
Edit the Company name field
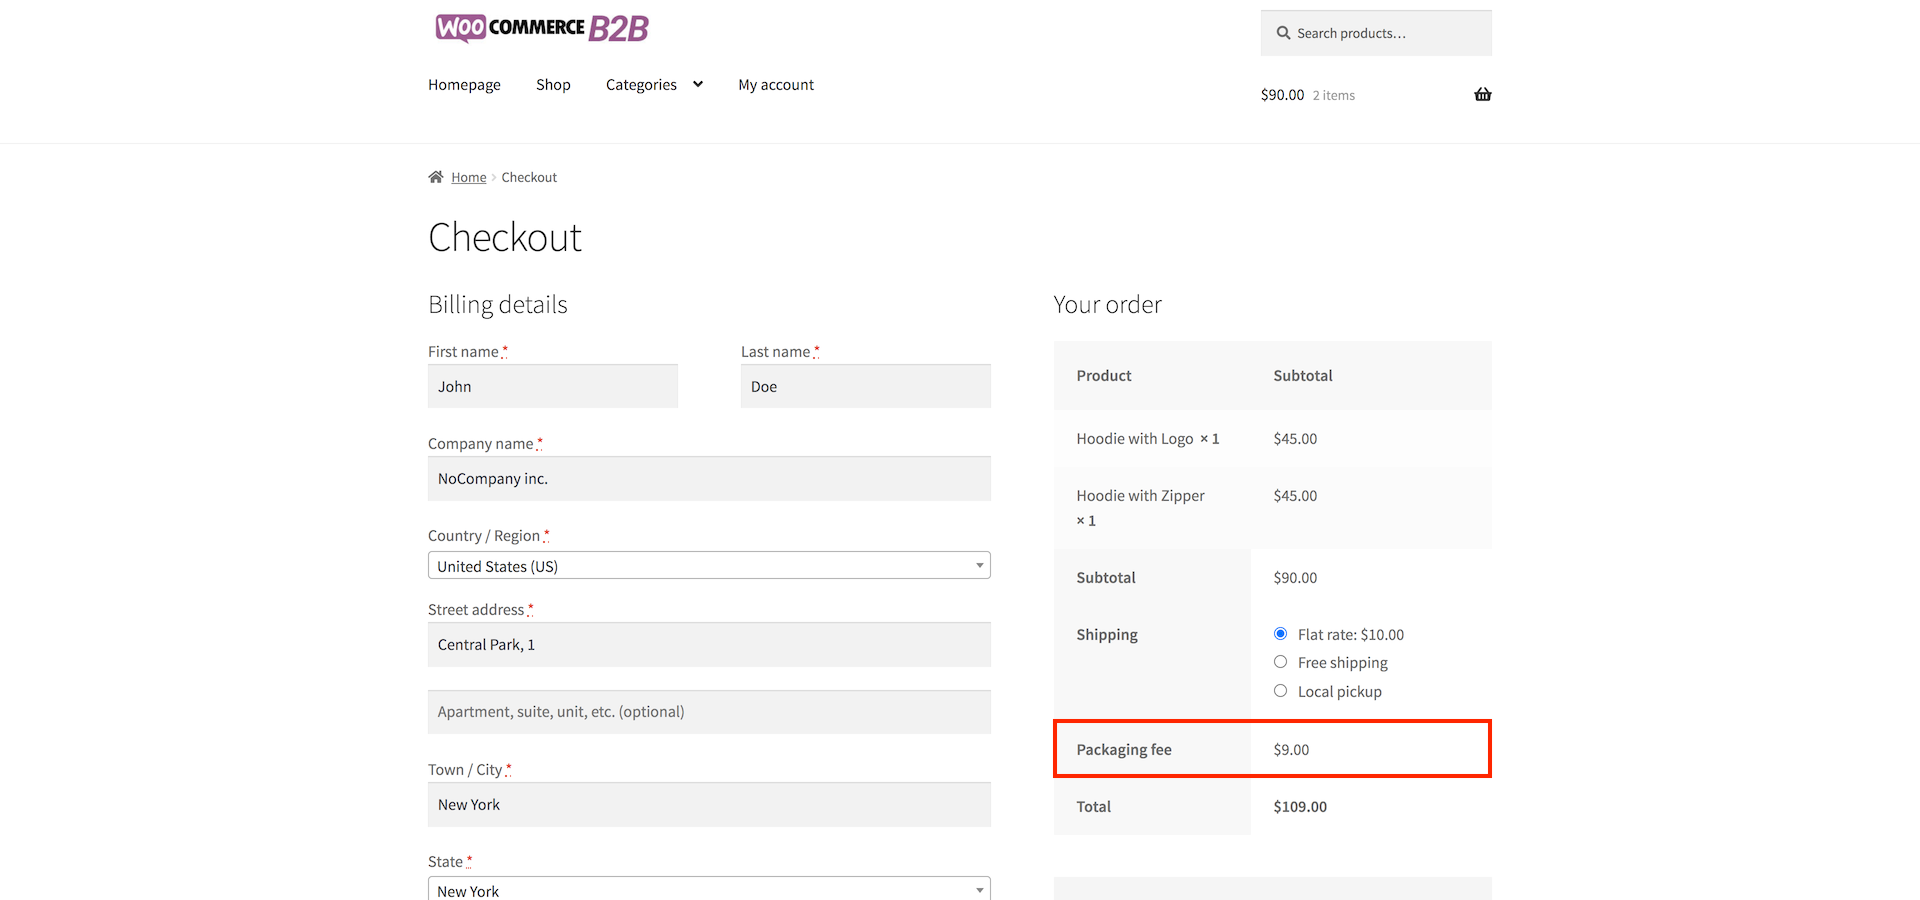pos(709,479)
